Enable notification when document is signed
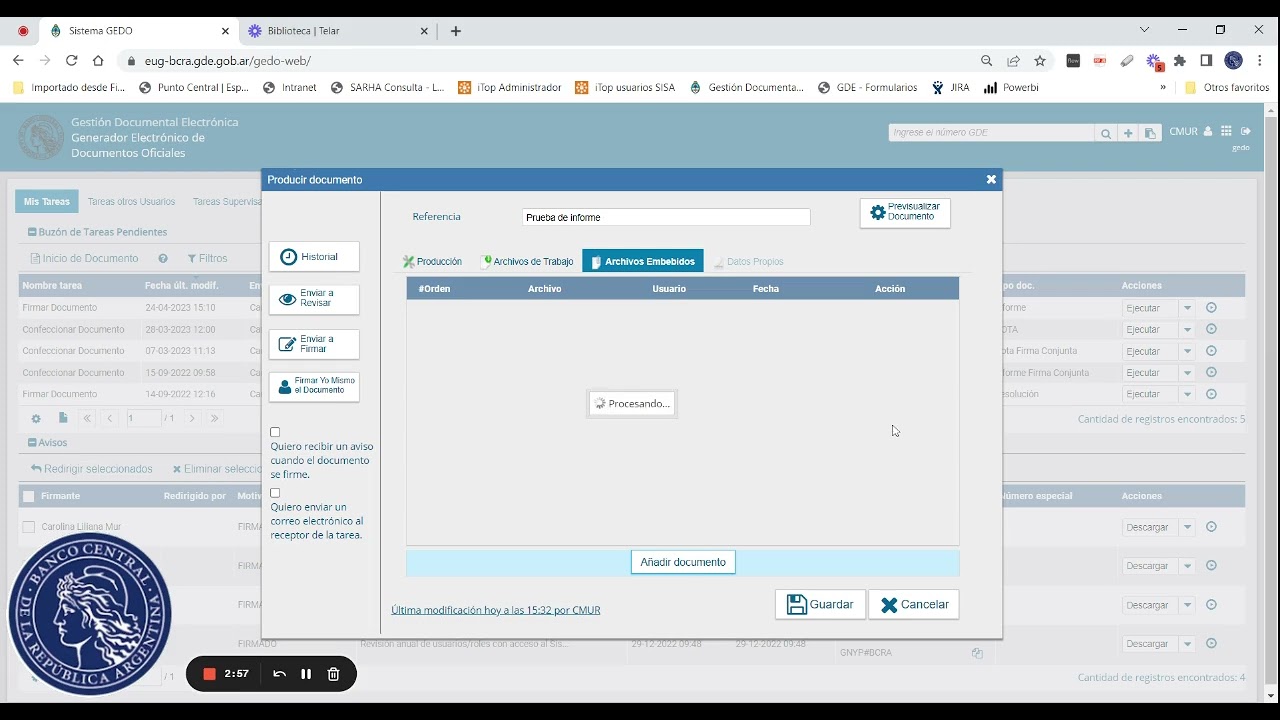Screen dimensions: 1280x720 (x=275, y=432)
